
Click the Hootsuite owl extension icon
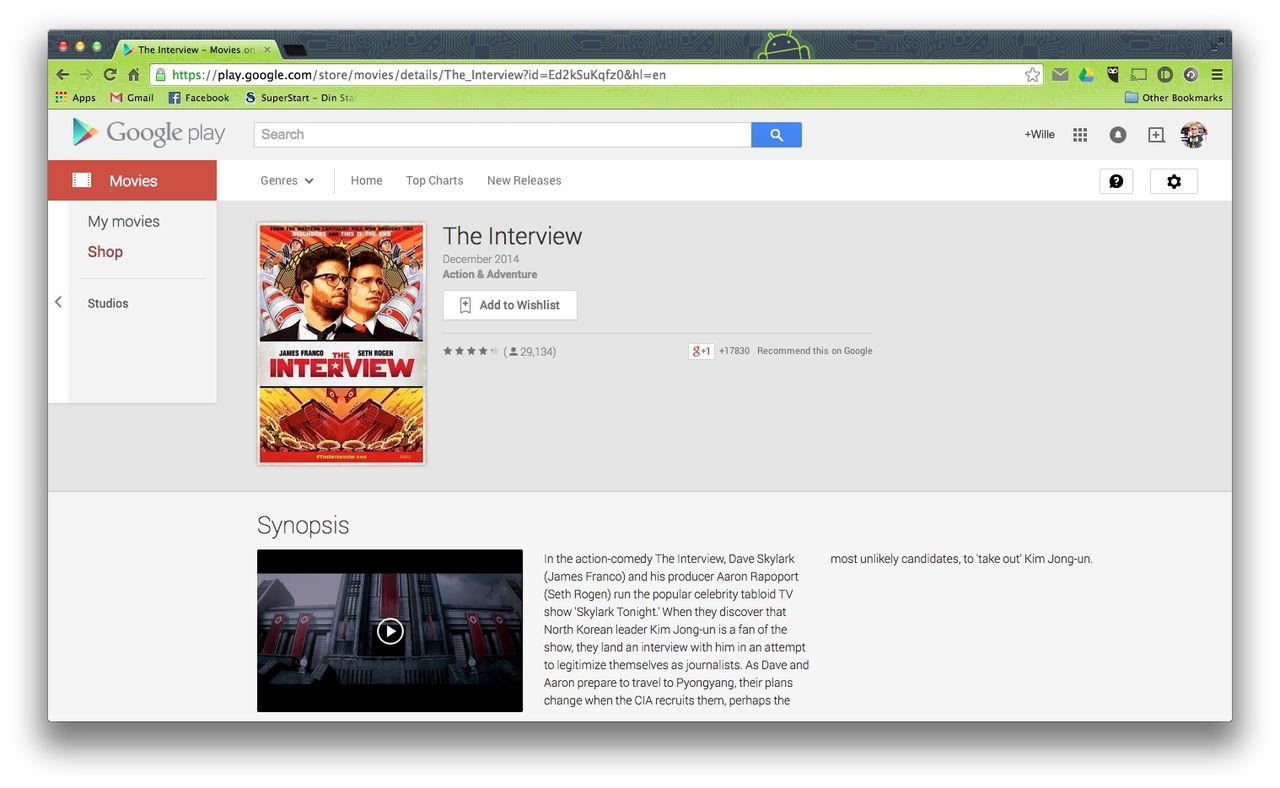click(x=1112, y=75)
